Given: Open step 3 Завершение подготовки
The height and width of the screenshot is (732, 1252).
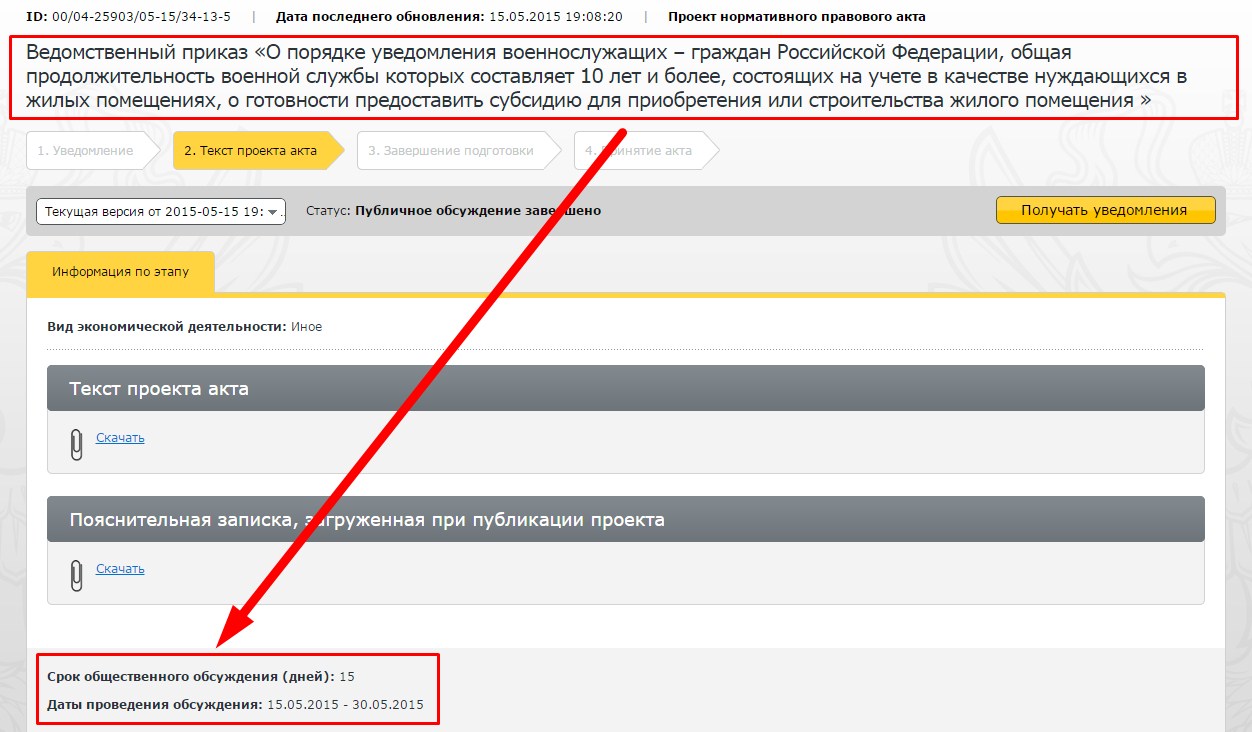Looking at the screenshot, I should pyautogui.click(x=450, y=151).
